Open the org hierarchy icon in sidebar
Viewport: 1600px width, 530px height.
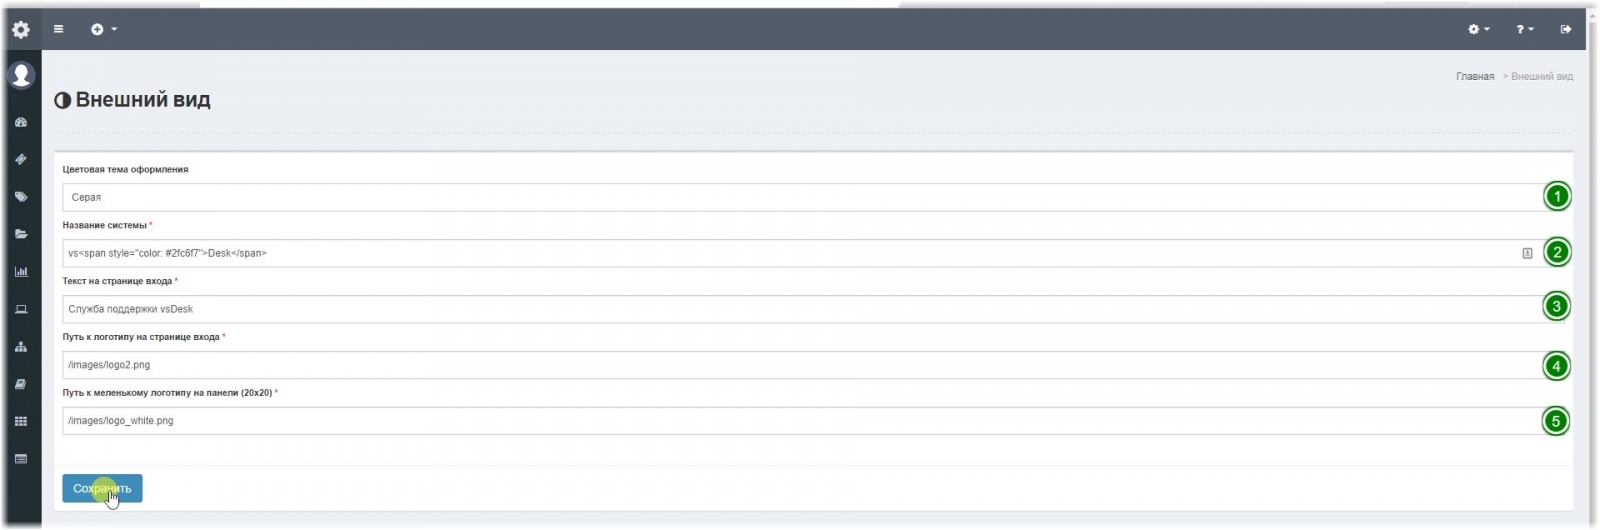pos(21,347)
